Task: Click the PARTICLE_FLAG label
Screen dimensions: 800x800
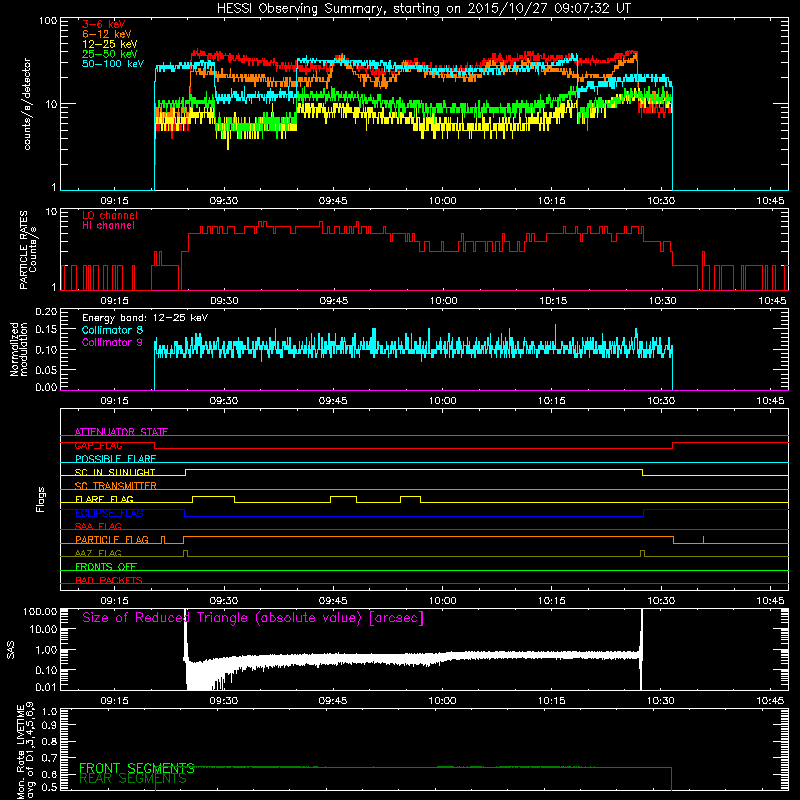Action: 112,540
